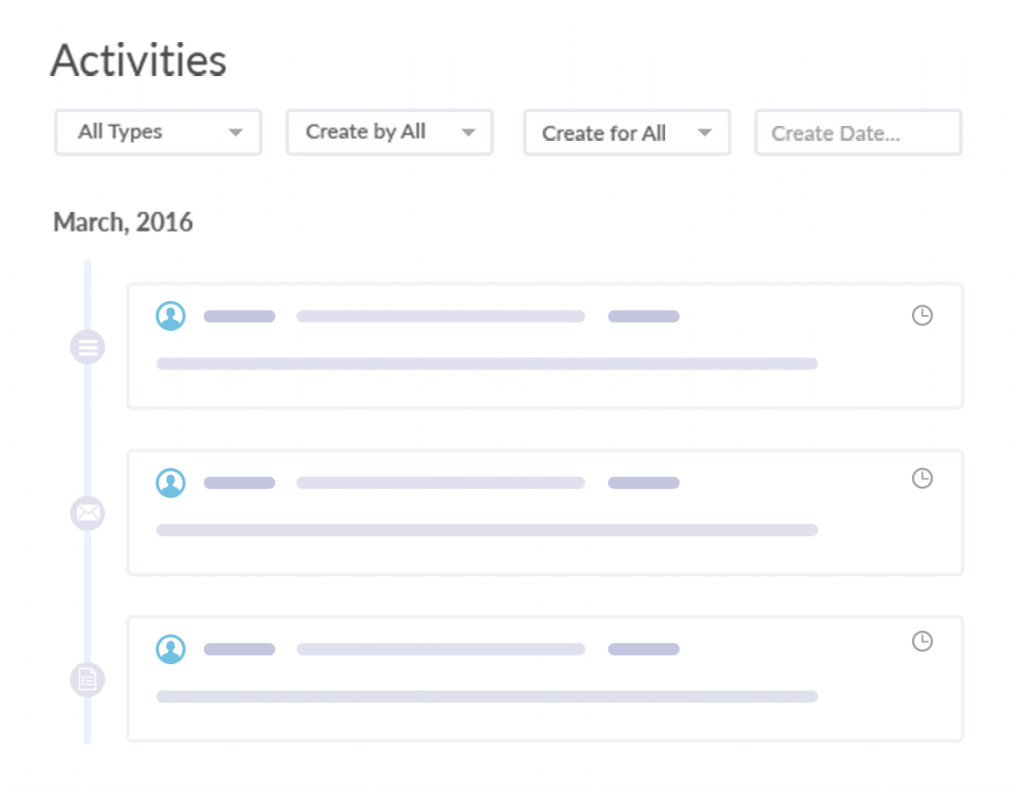This screenshot has height=791, width=1024.
Task: Click the name placeholder beside first card's avatar
Action: 239,316
